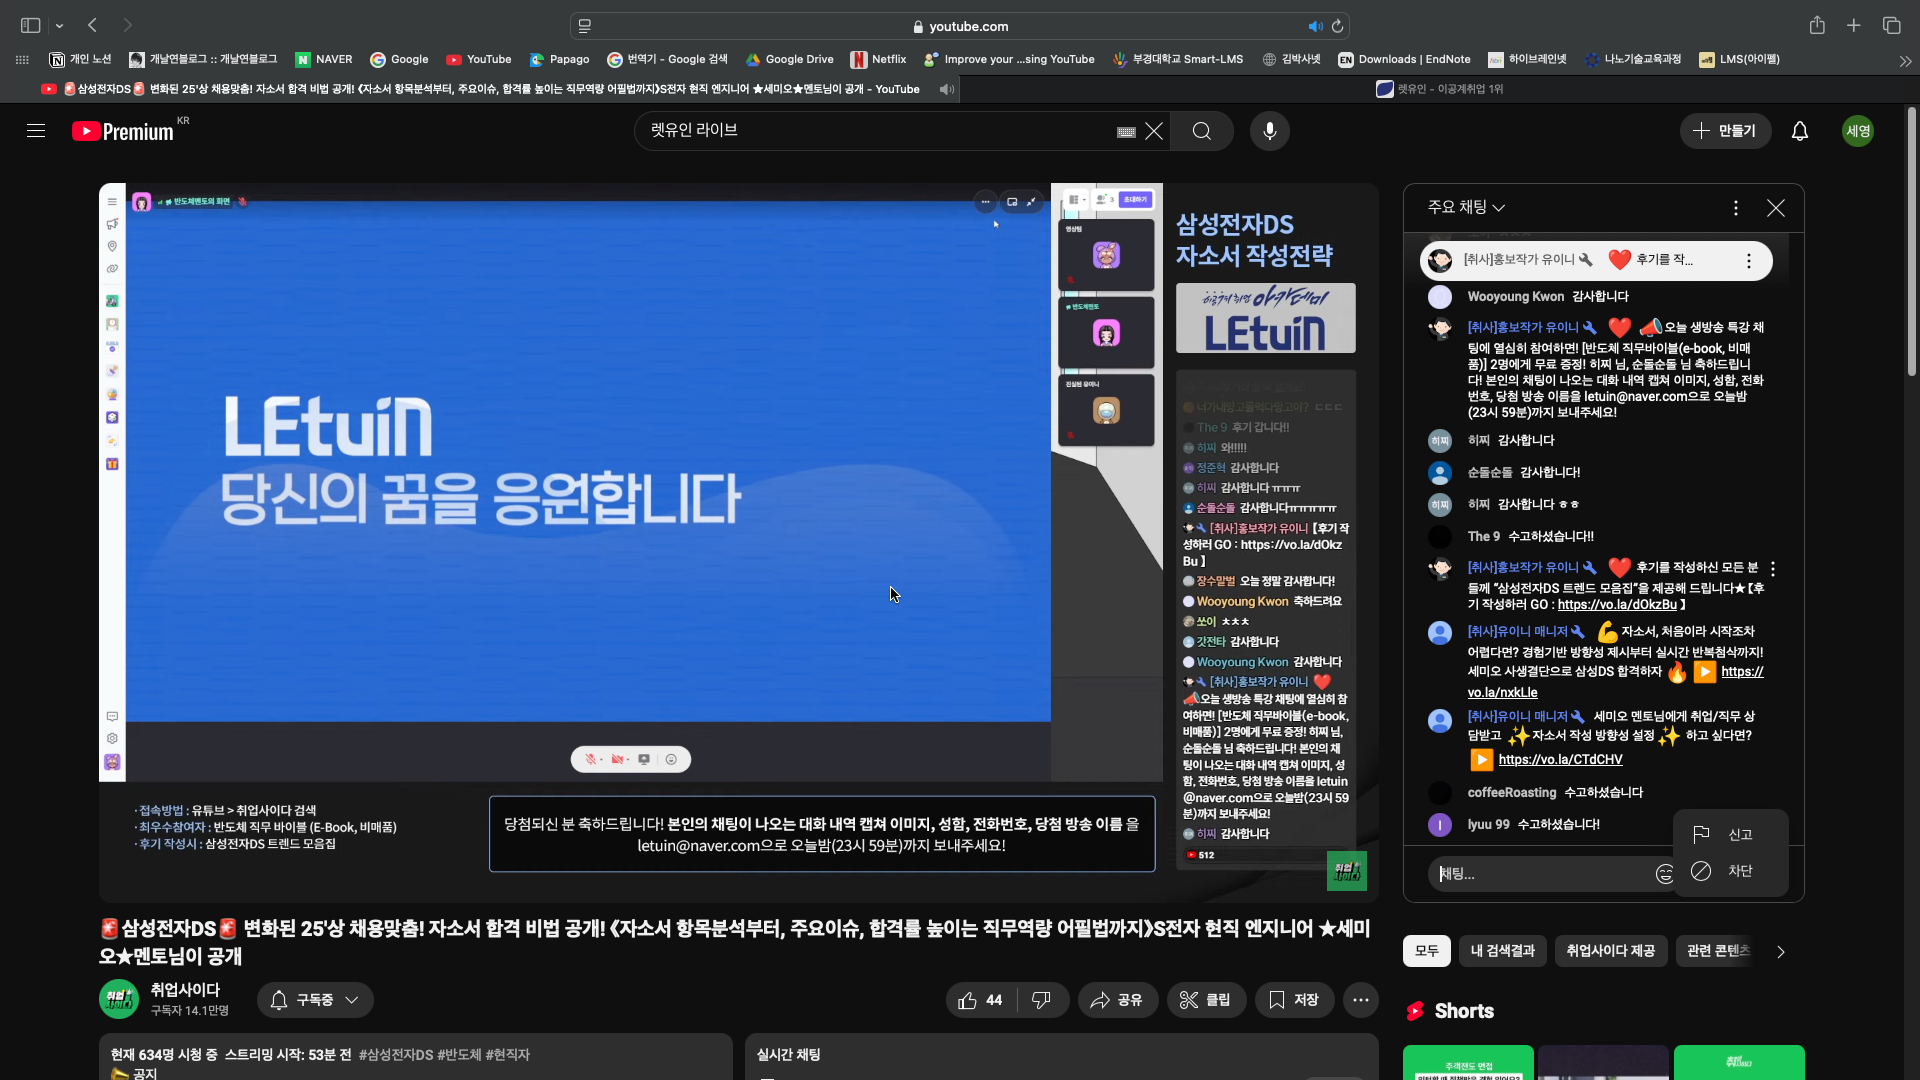Click the search magnifier button

pos(1202,131)
